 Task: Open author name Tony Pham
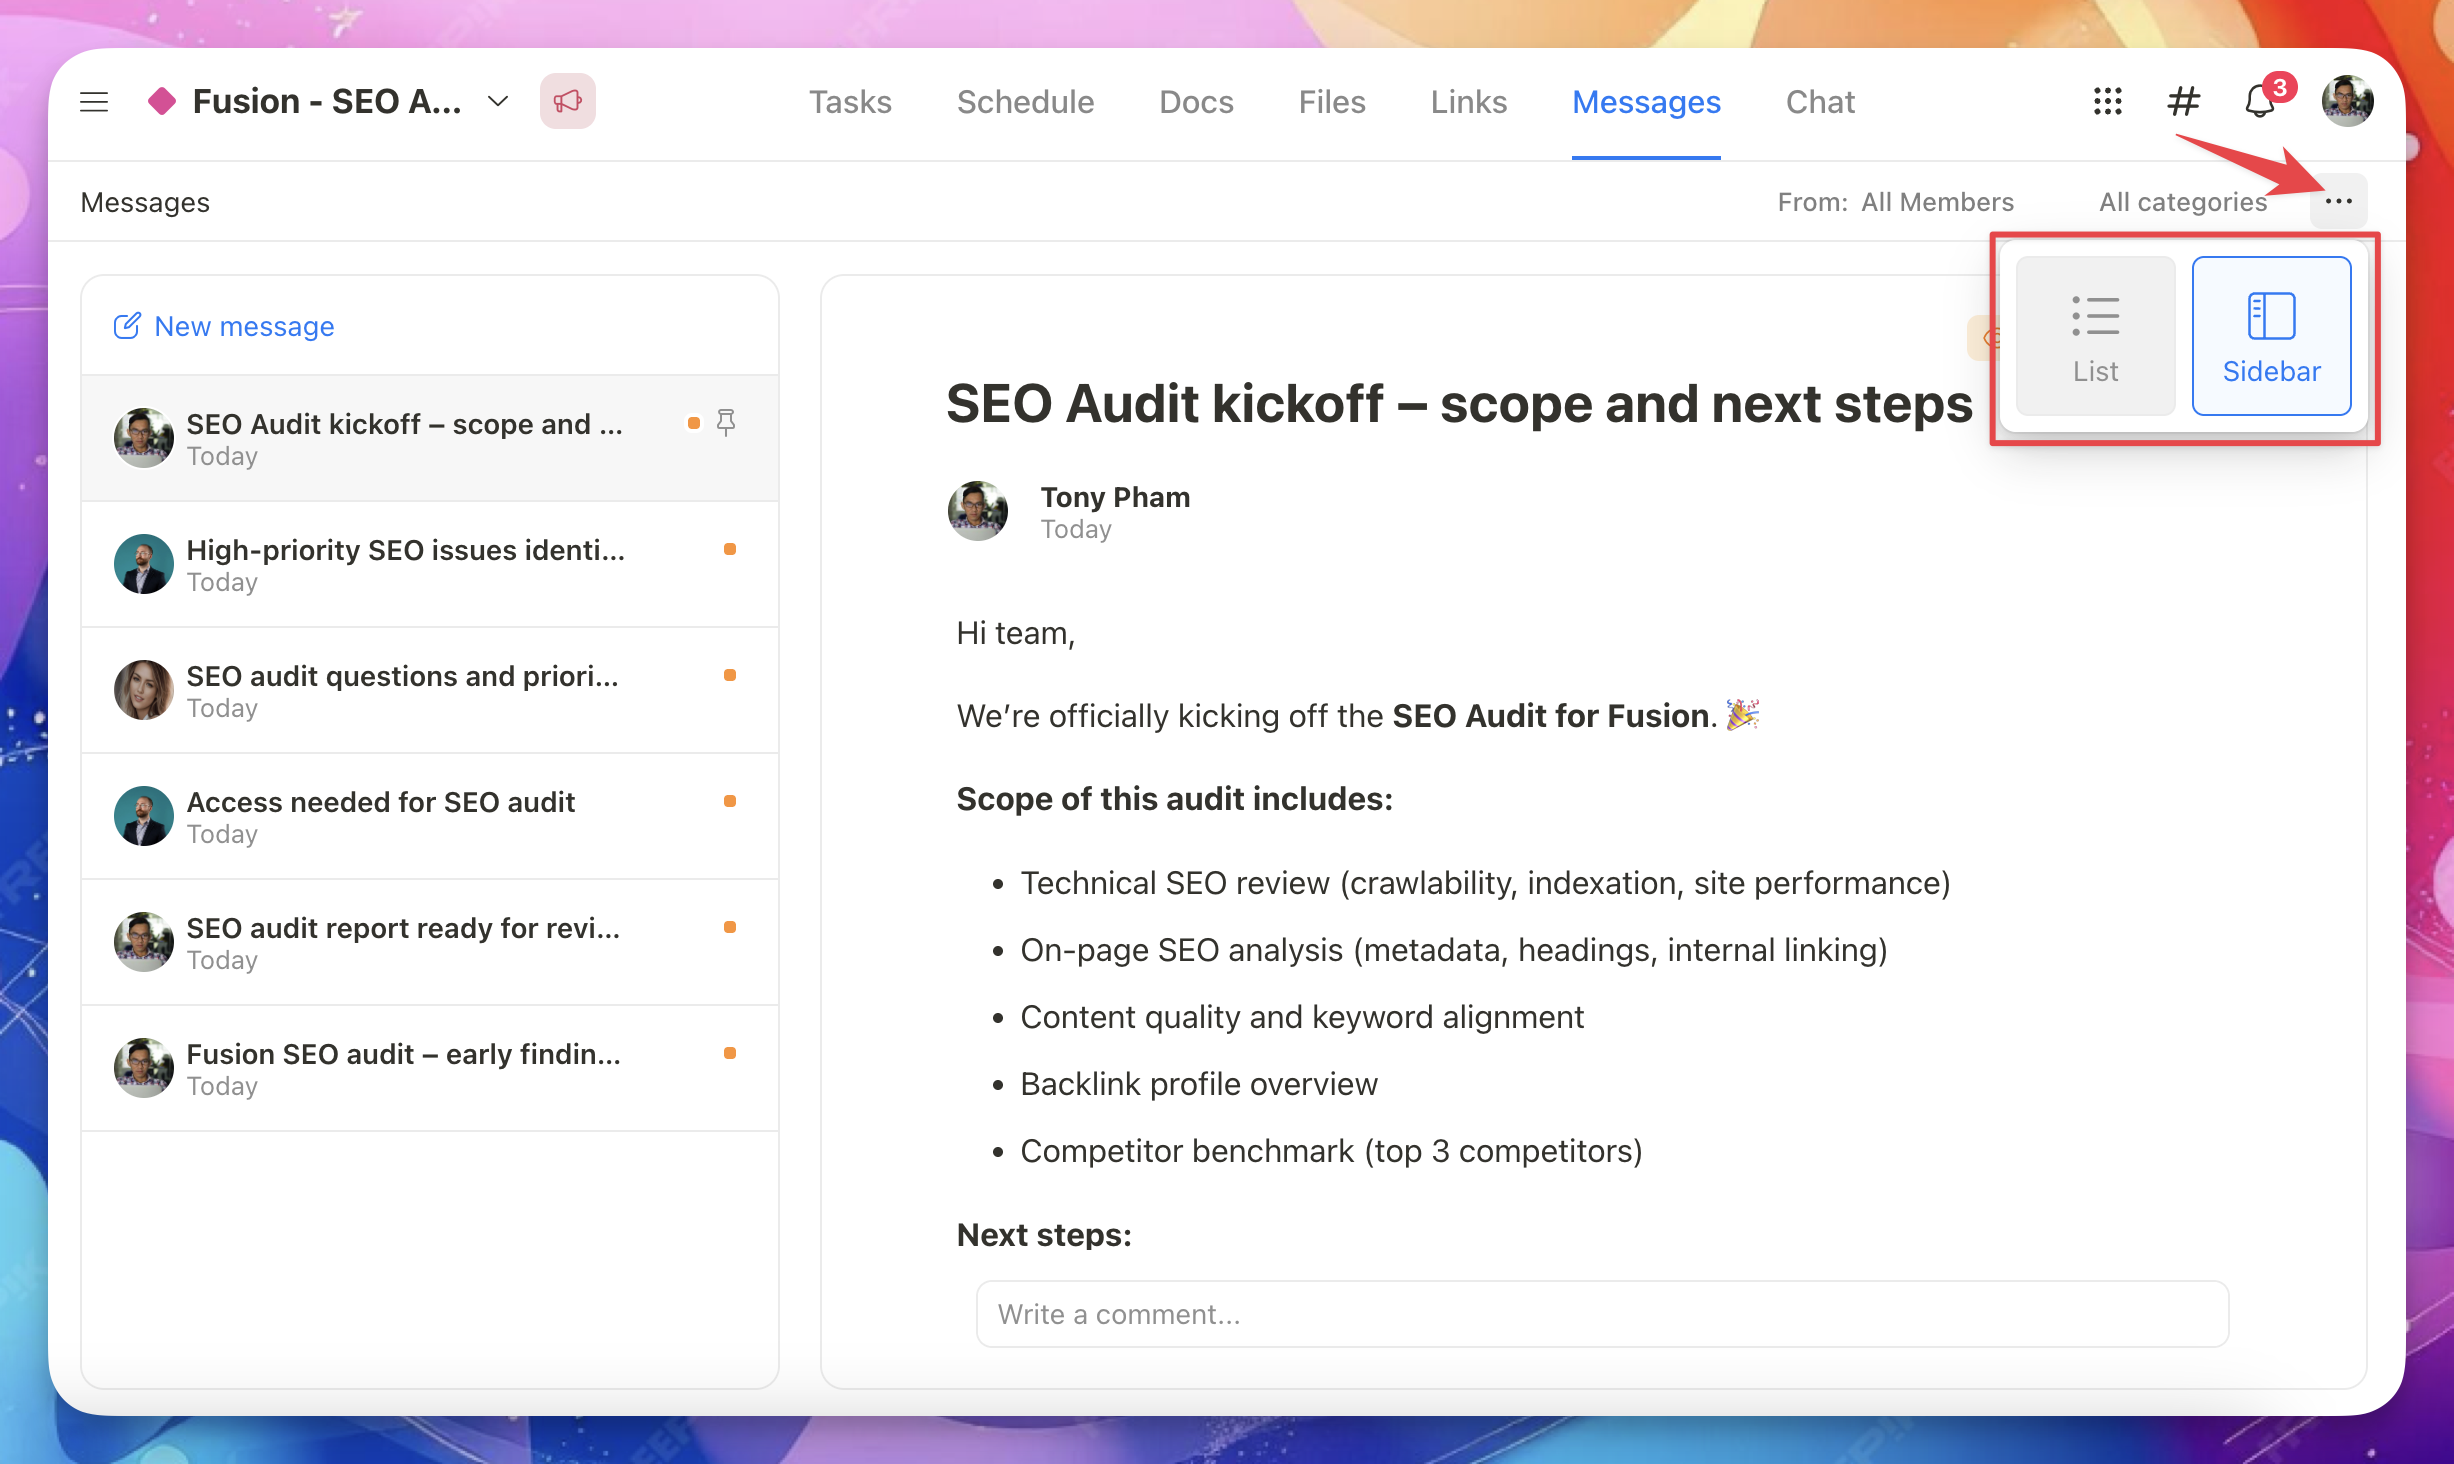point(1115,497)
